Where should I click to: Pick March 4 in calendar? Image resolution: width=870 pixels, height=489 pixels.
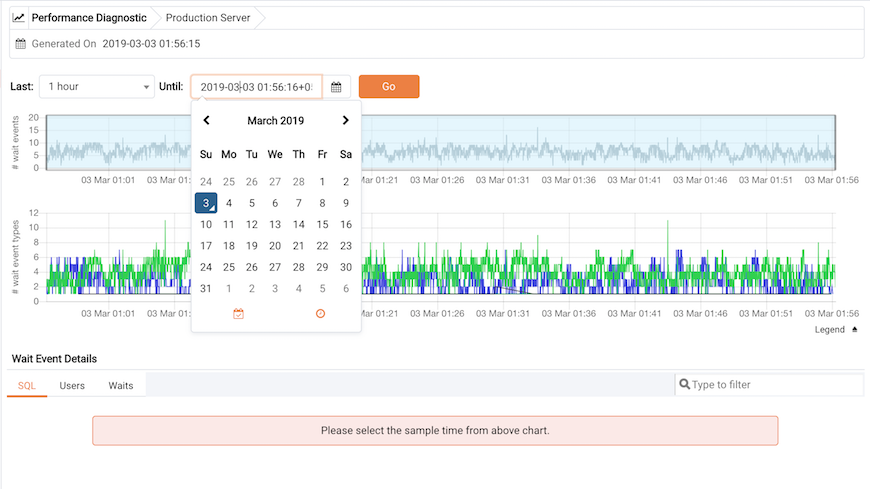229,203
